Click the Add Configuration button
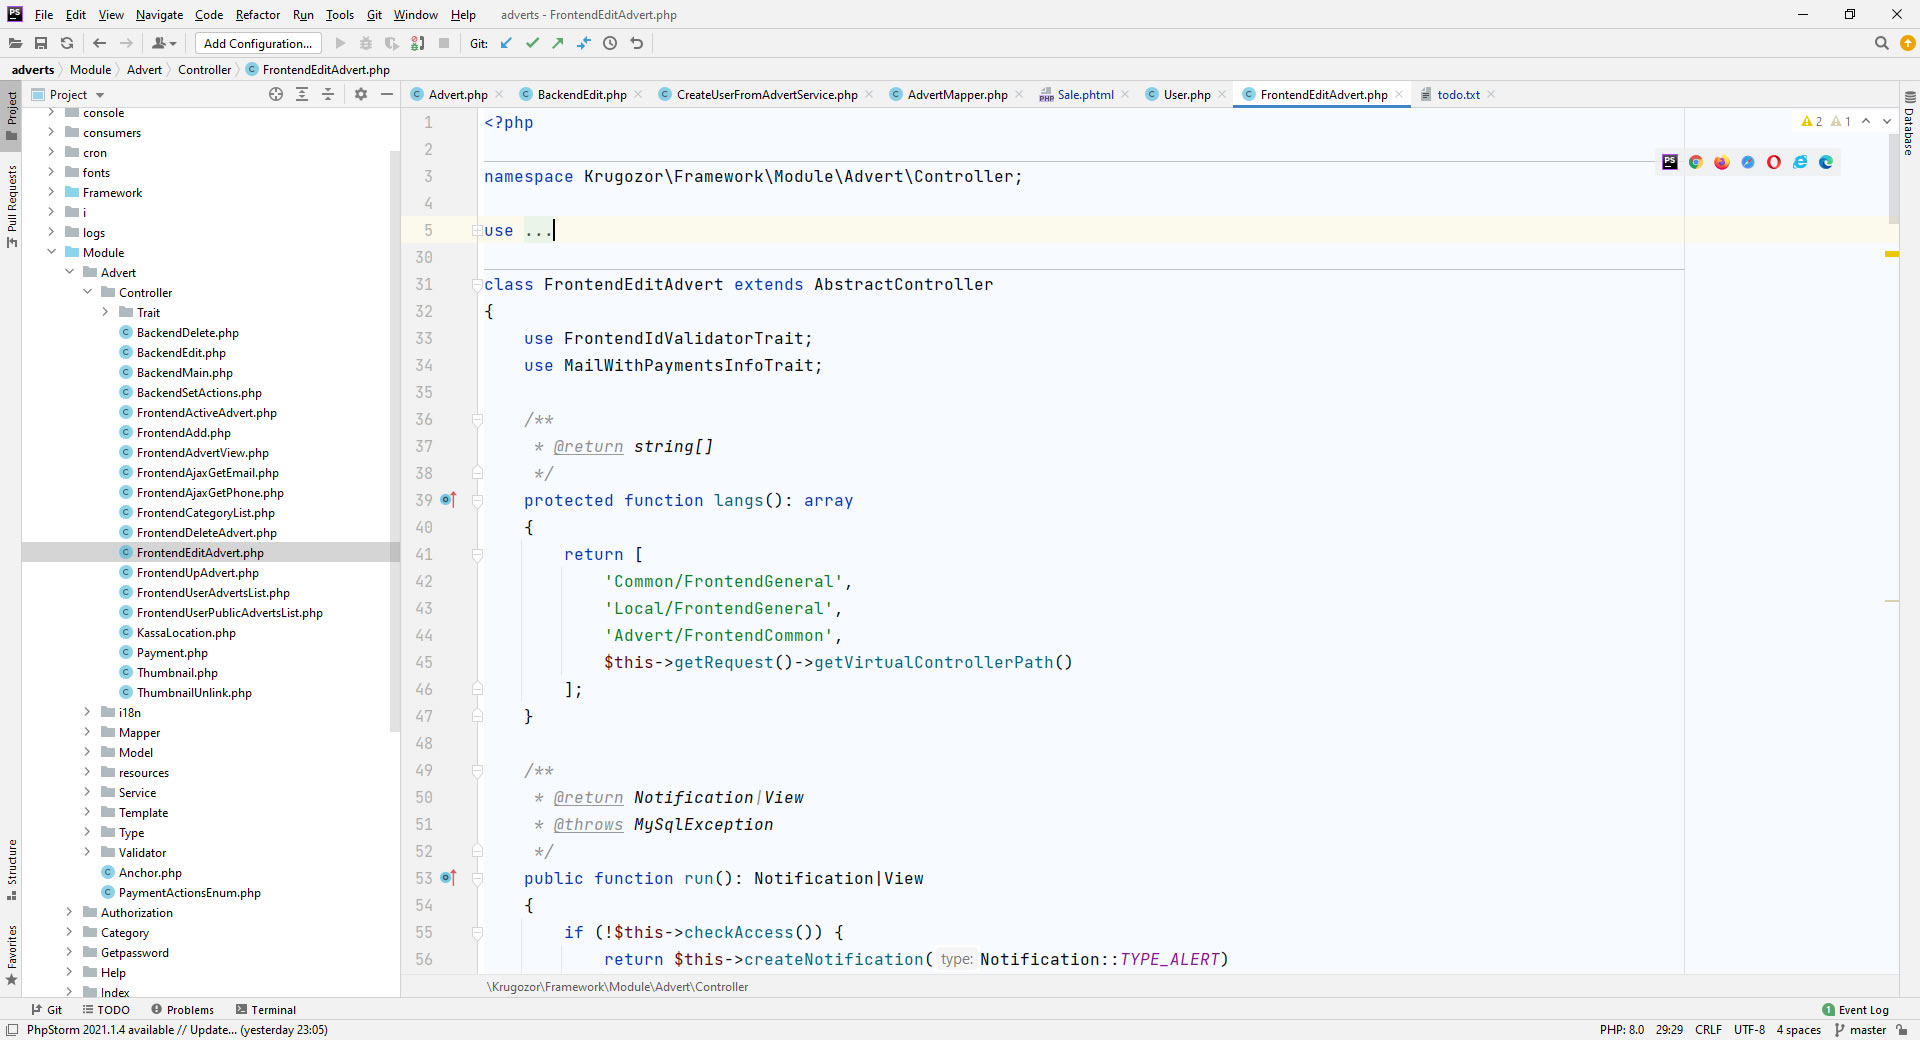Image resolution: width=1920 pixels, height=1040 pixels. pos(258,43)
